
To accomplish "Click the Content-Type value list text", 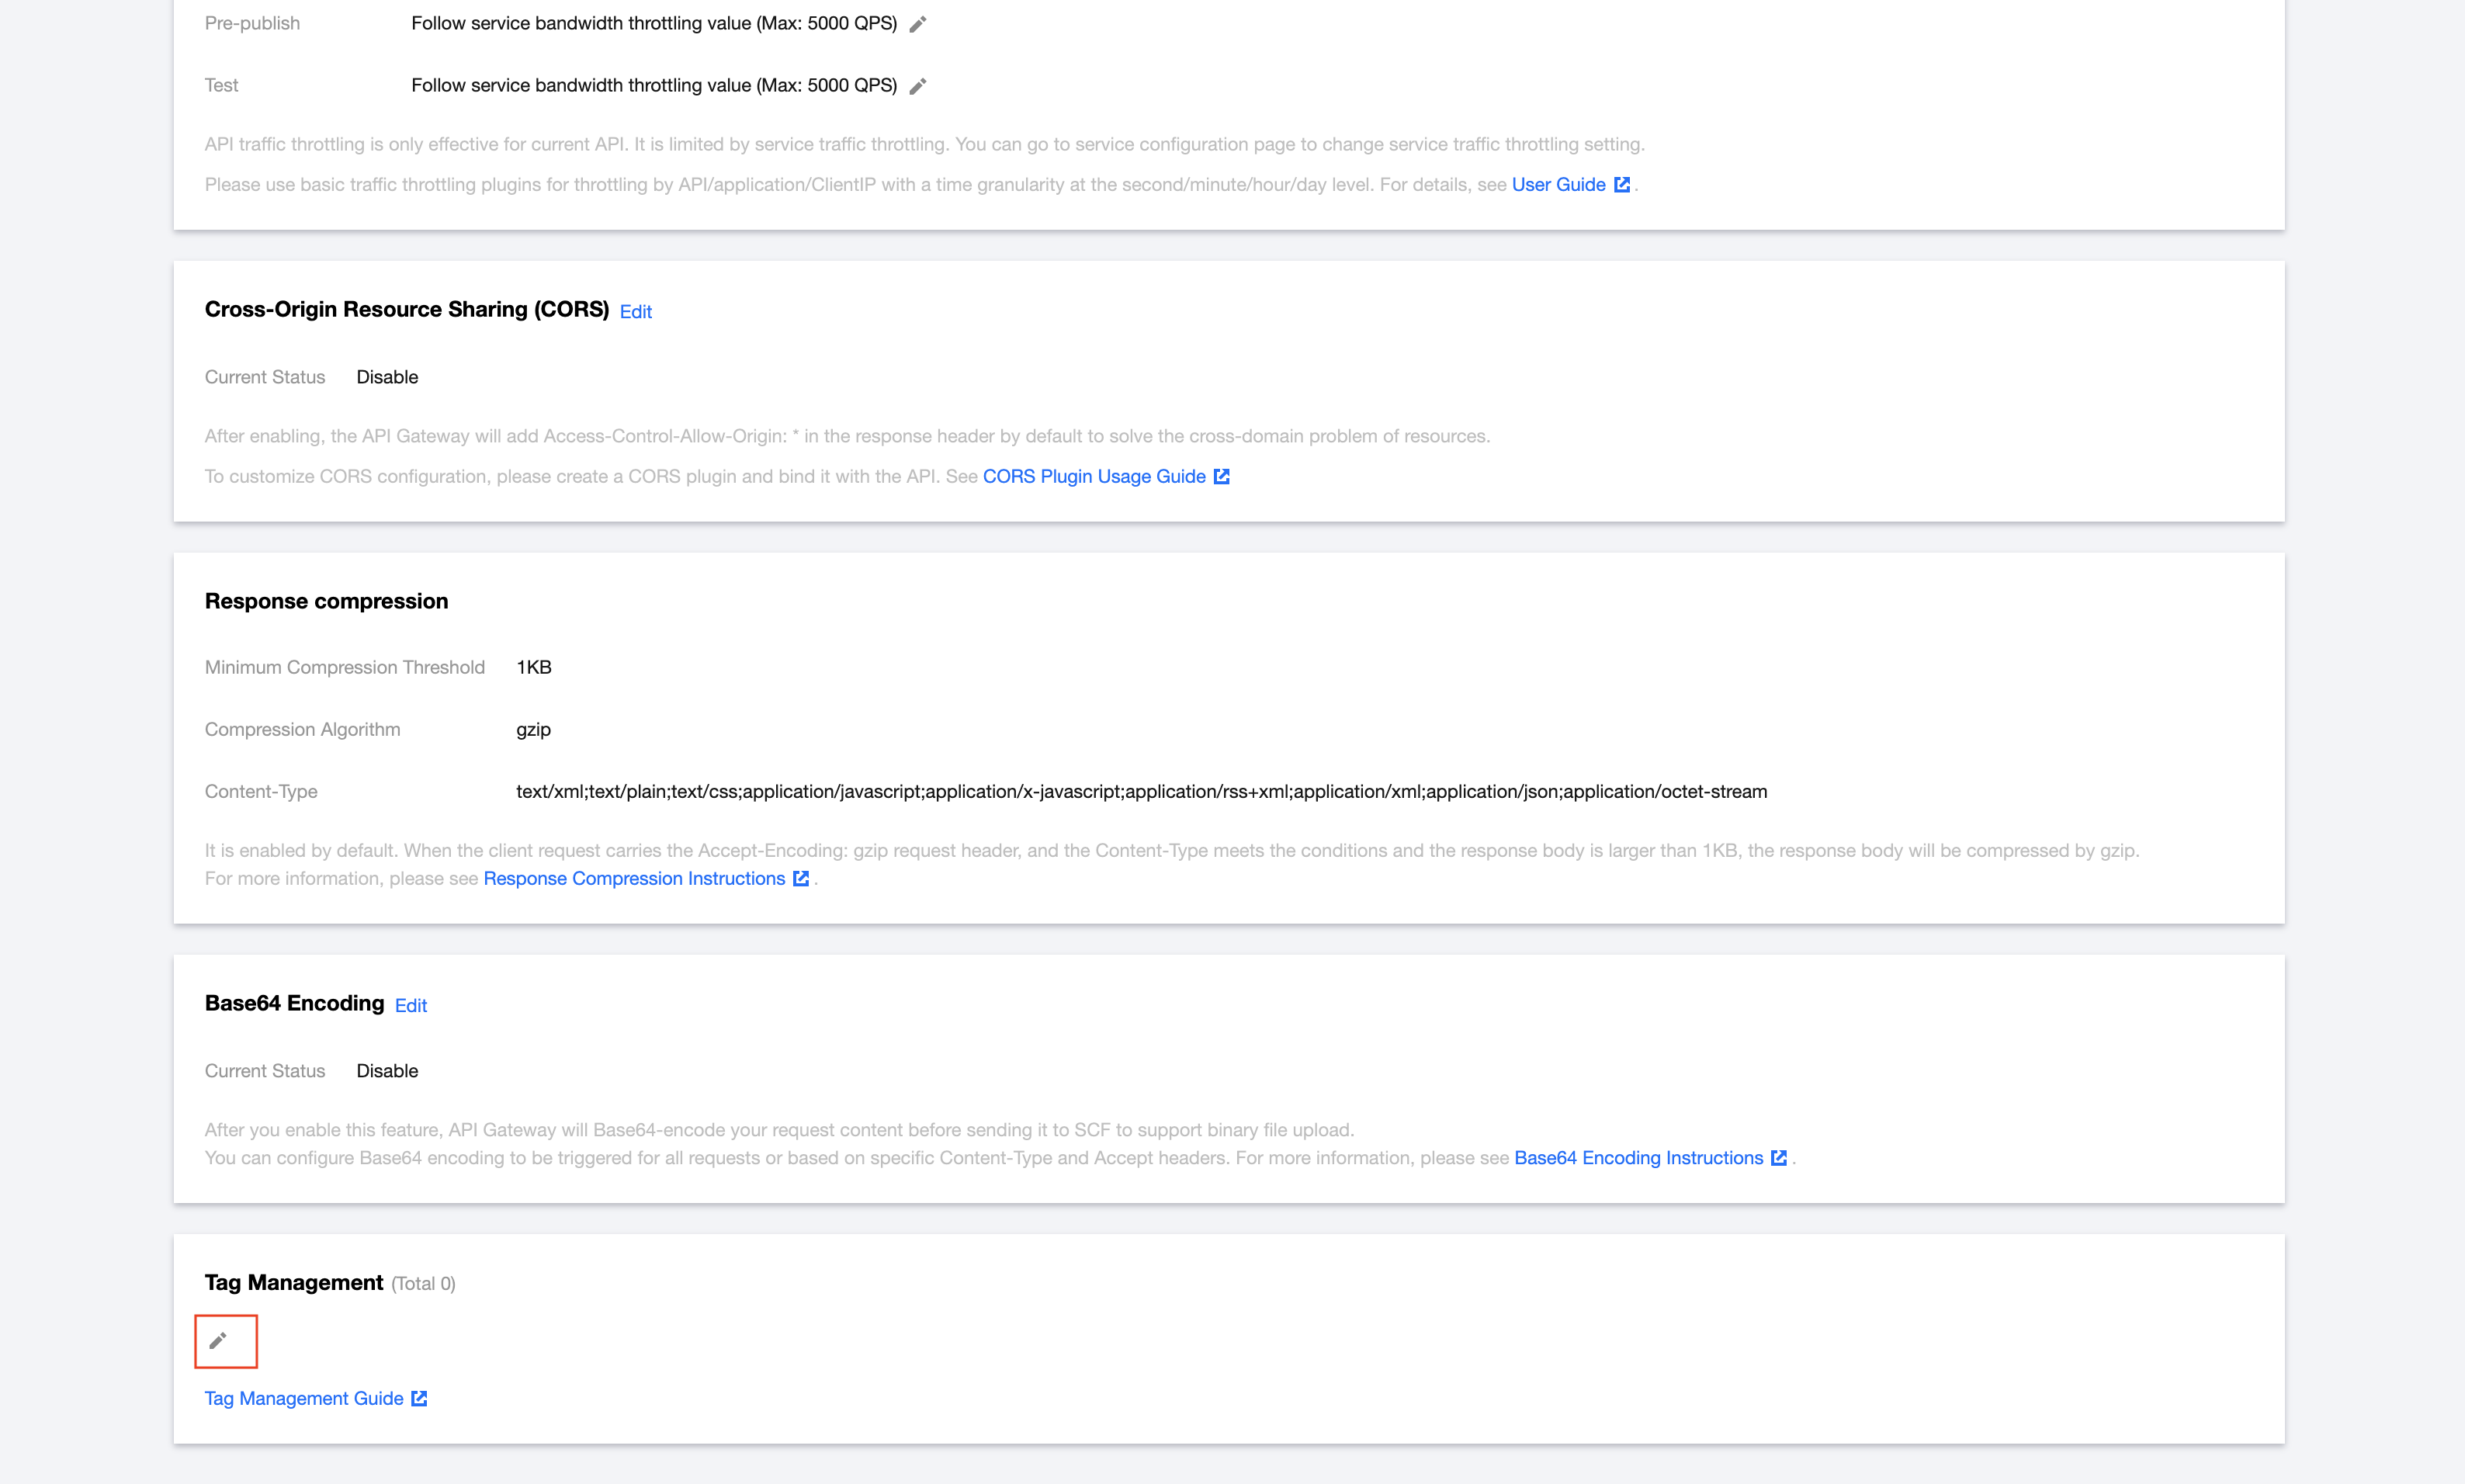I will coord(1141,792).
